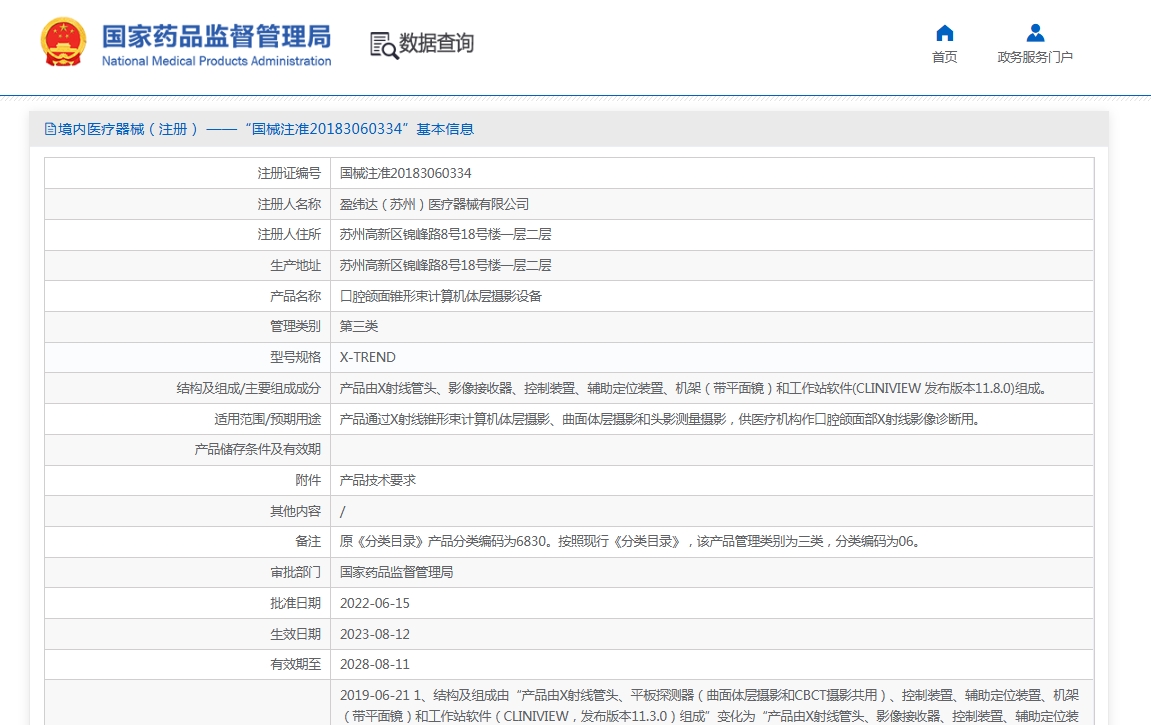Image resolution: width=1151 pixels, height=725 pixels.
Task: Open the 政务服务门户 link
Action: 1035,57
